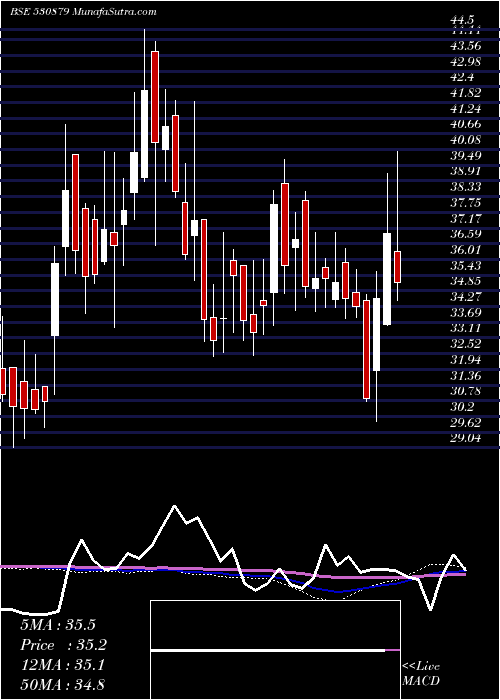
Task: Click the tallest red candlestick near 43.56
Action: [x=155, y=97]
